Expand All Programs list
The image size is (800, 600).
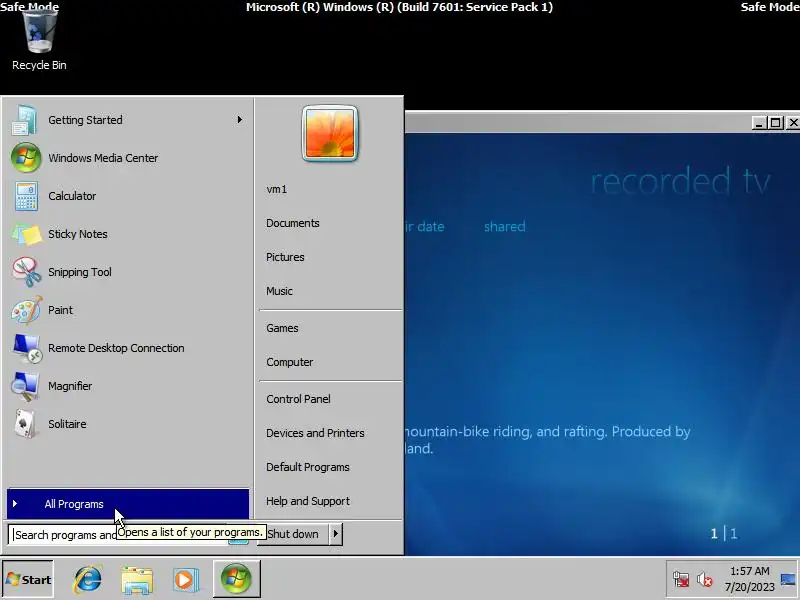point(128,504)
